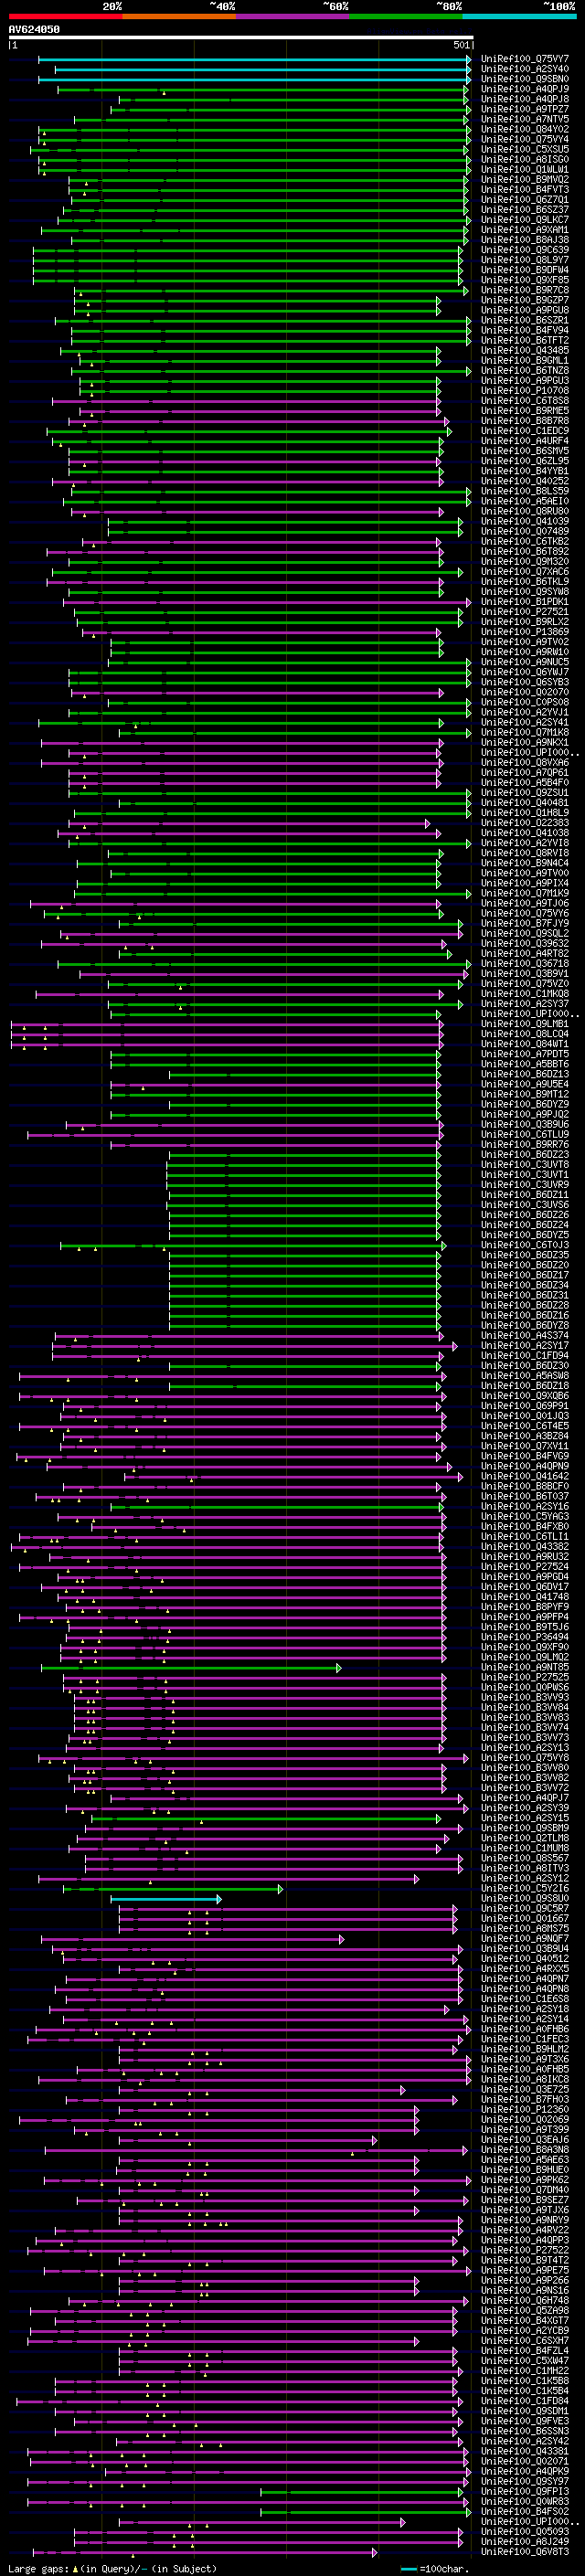
Task: Select the UniRef100_A5ASW8 label
Action: coord(525,1376)
